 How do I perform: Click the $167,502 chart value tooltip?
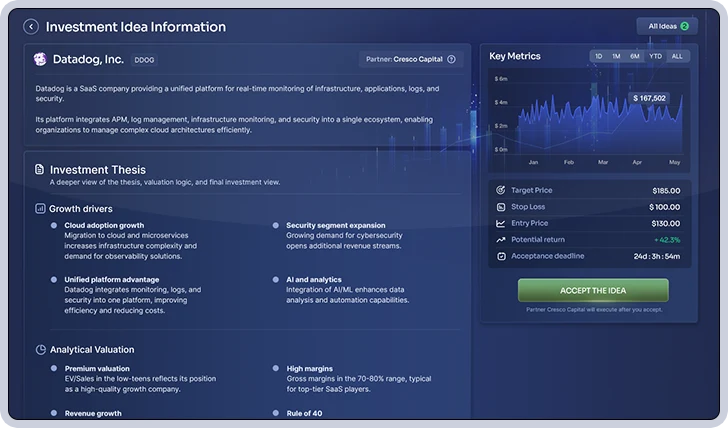point(649,98)
